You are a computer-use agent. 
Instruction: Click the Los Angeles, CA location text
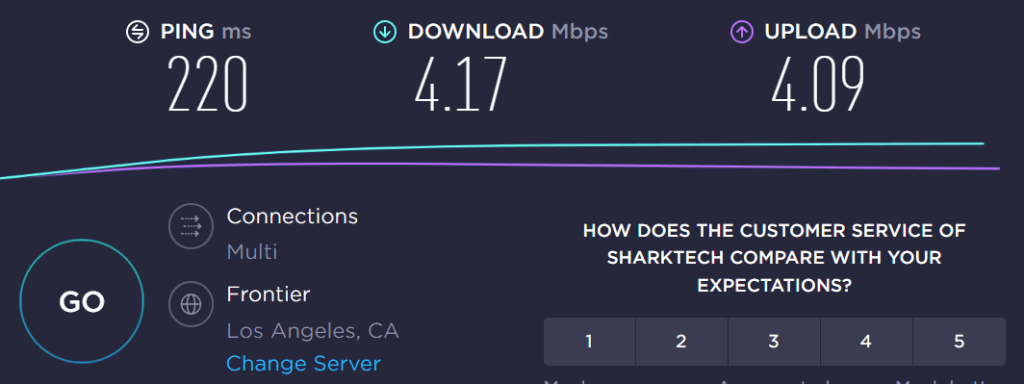313,331
